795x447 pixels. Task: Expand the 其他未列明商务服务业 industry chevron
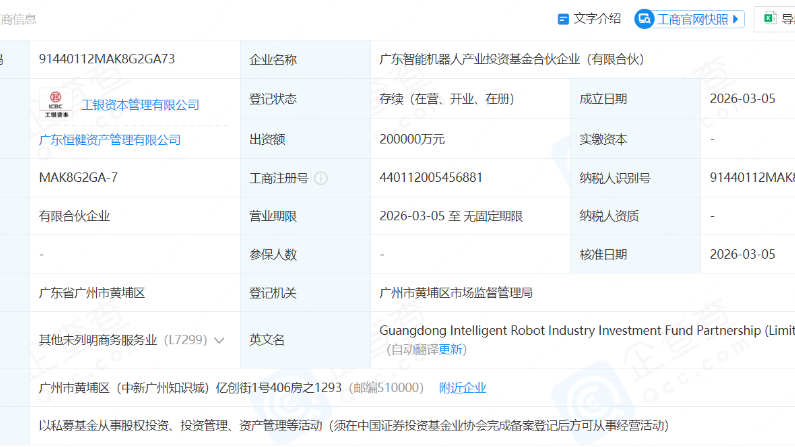pos(219,340)
